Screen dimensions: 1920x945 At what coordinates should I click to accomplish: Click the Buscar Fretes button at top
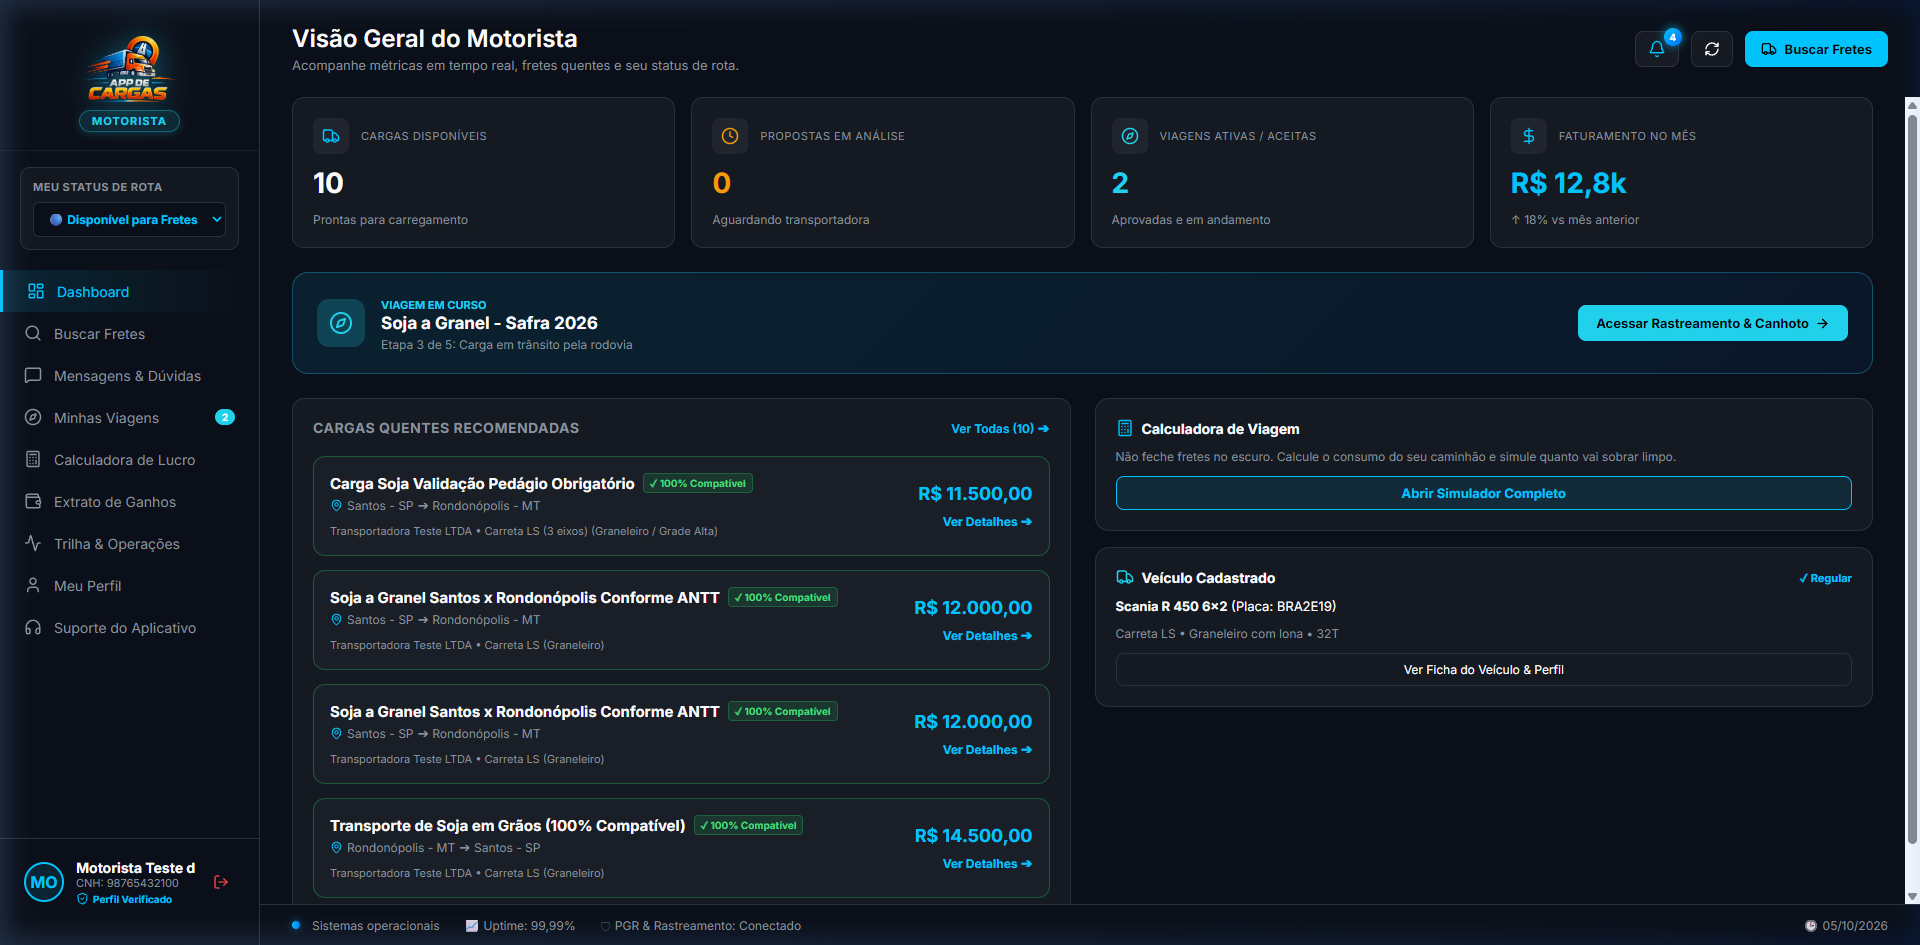point(1816,49)
